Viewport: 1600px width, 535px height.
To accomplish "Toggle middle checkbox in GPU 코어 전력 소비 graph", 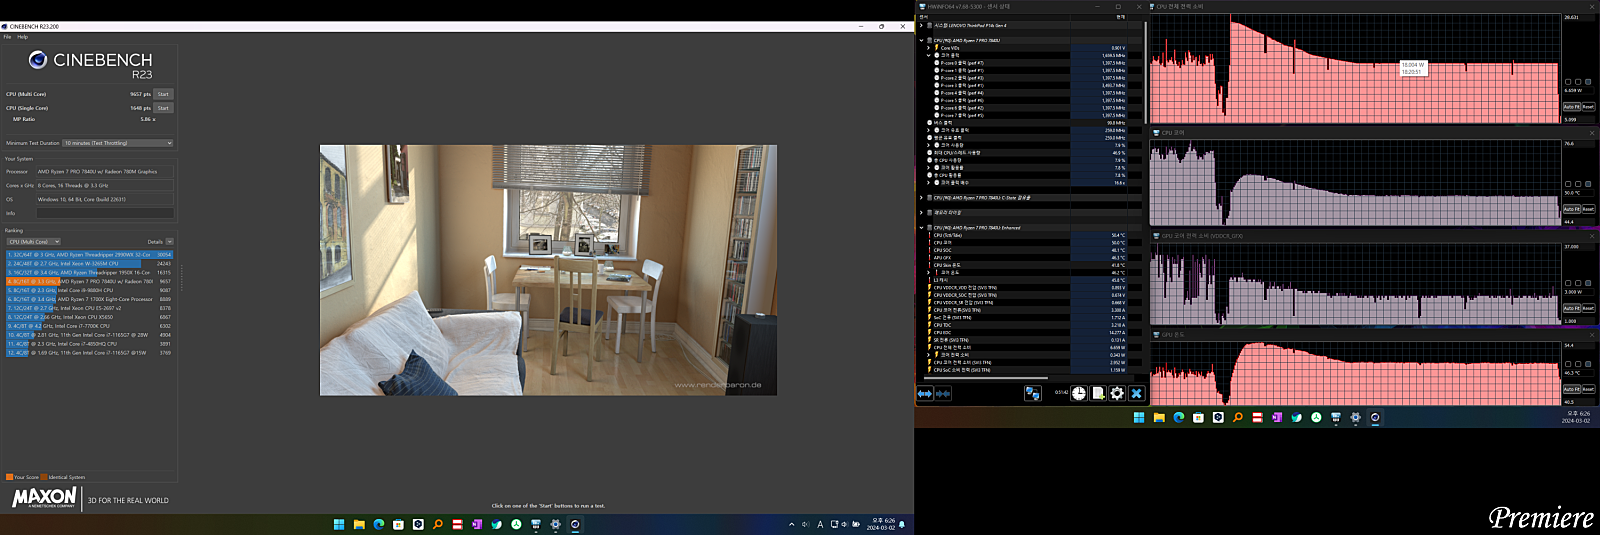I will click(1578, 283).
